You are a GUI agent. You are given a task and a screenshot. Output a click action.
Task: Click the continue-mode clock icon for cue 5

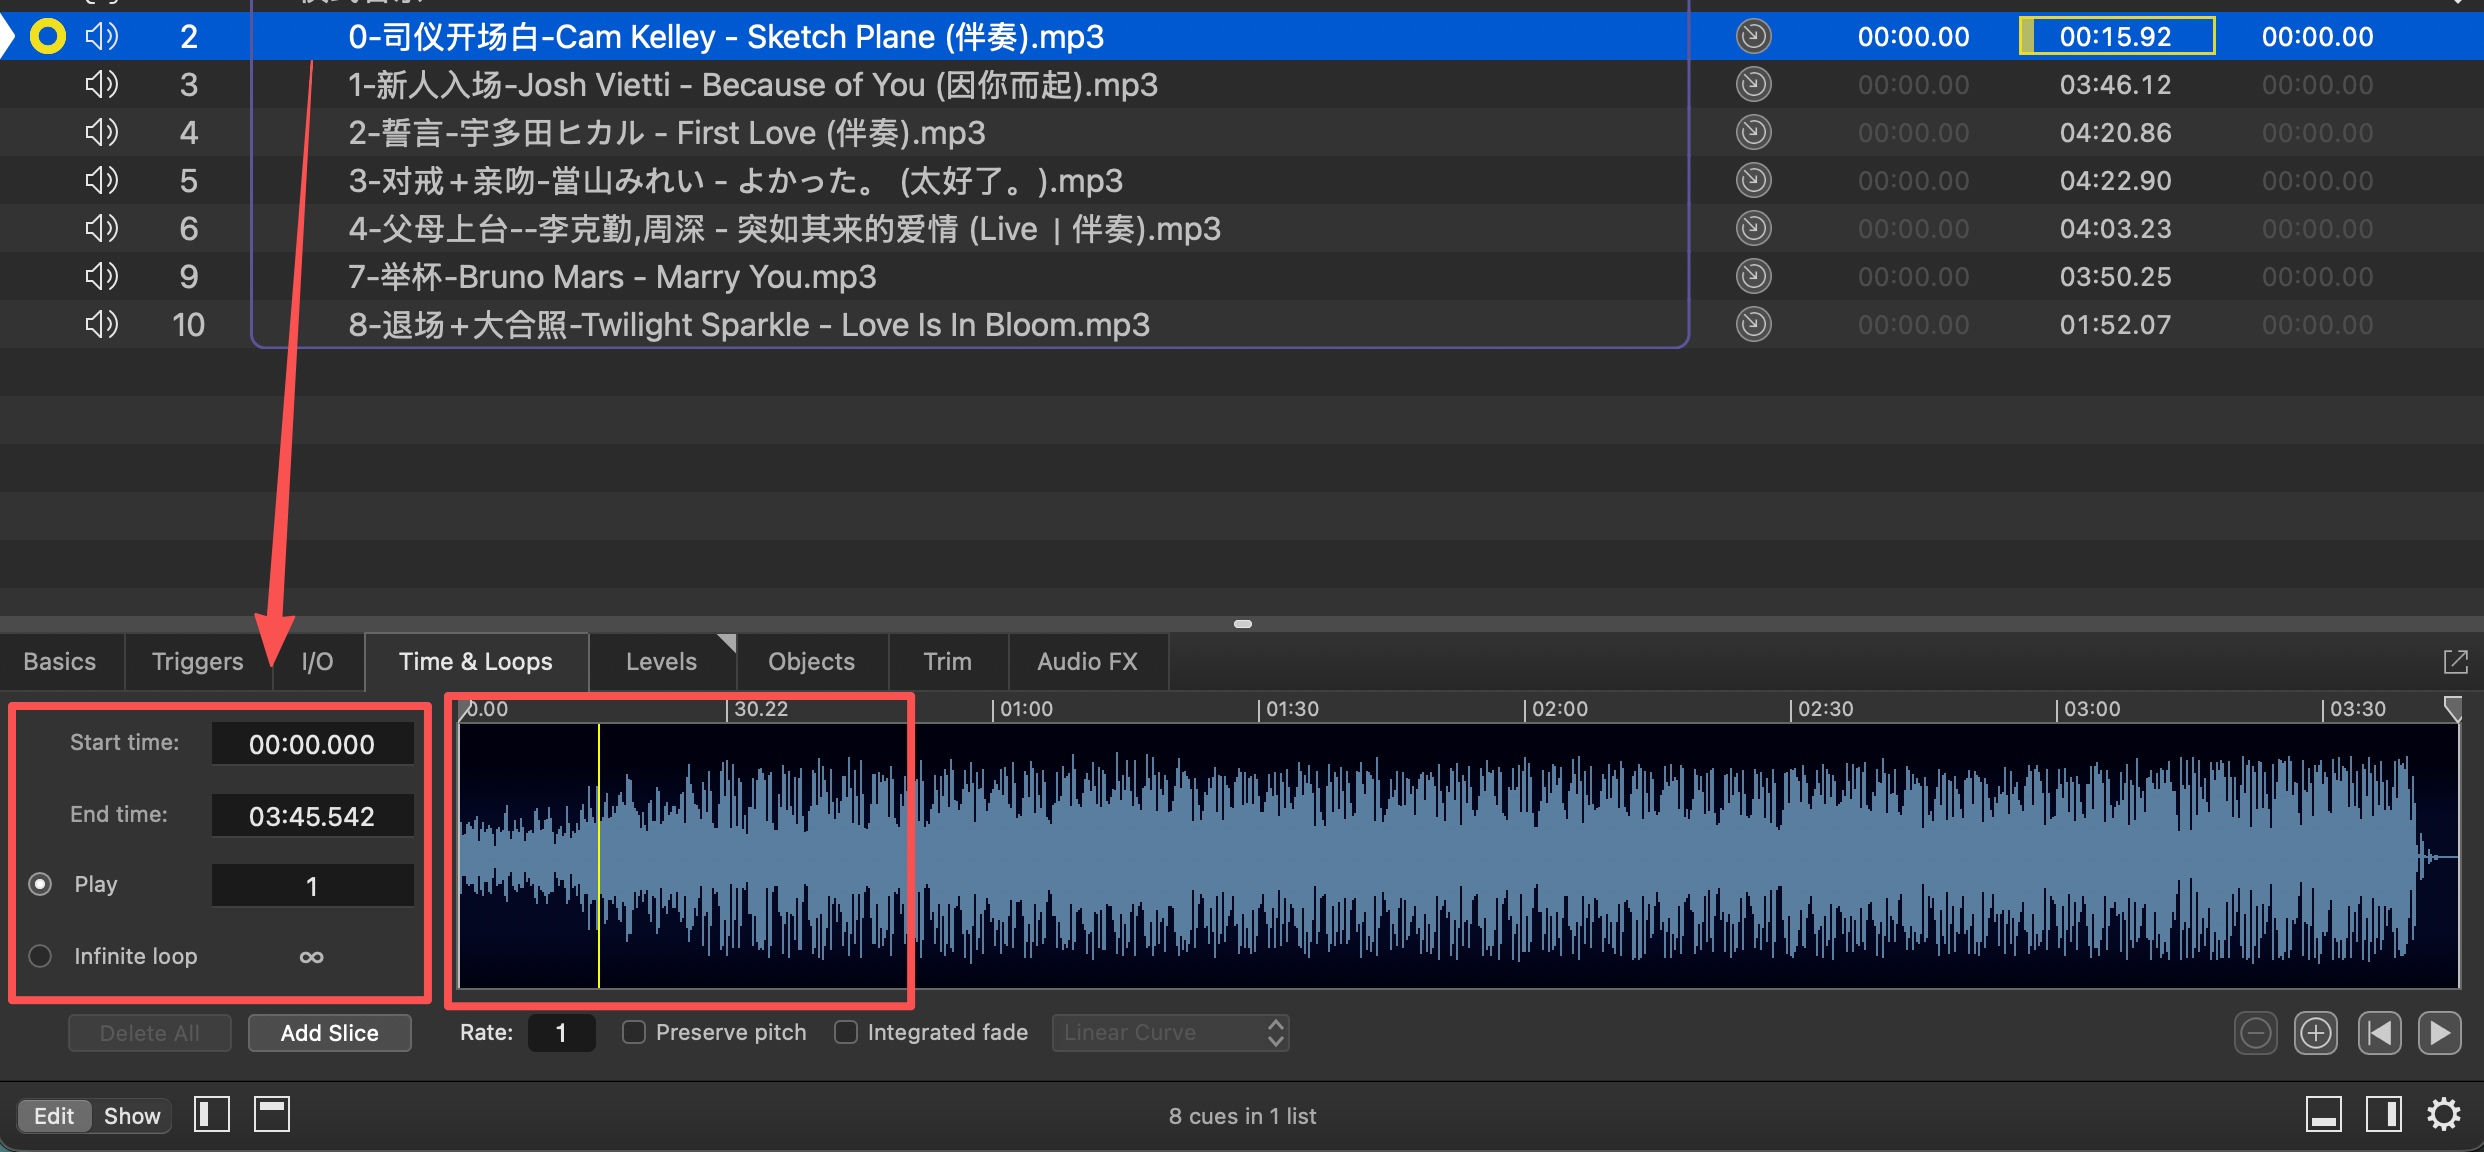point(1753,181)
